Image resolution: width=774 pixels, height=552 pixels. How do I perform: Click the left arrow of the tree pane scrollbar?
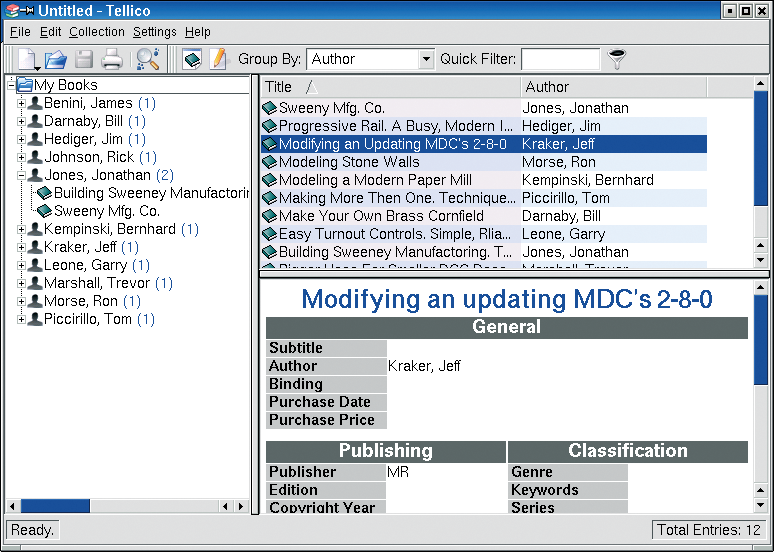click(12, 506)
